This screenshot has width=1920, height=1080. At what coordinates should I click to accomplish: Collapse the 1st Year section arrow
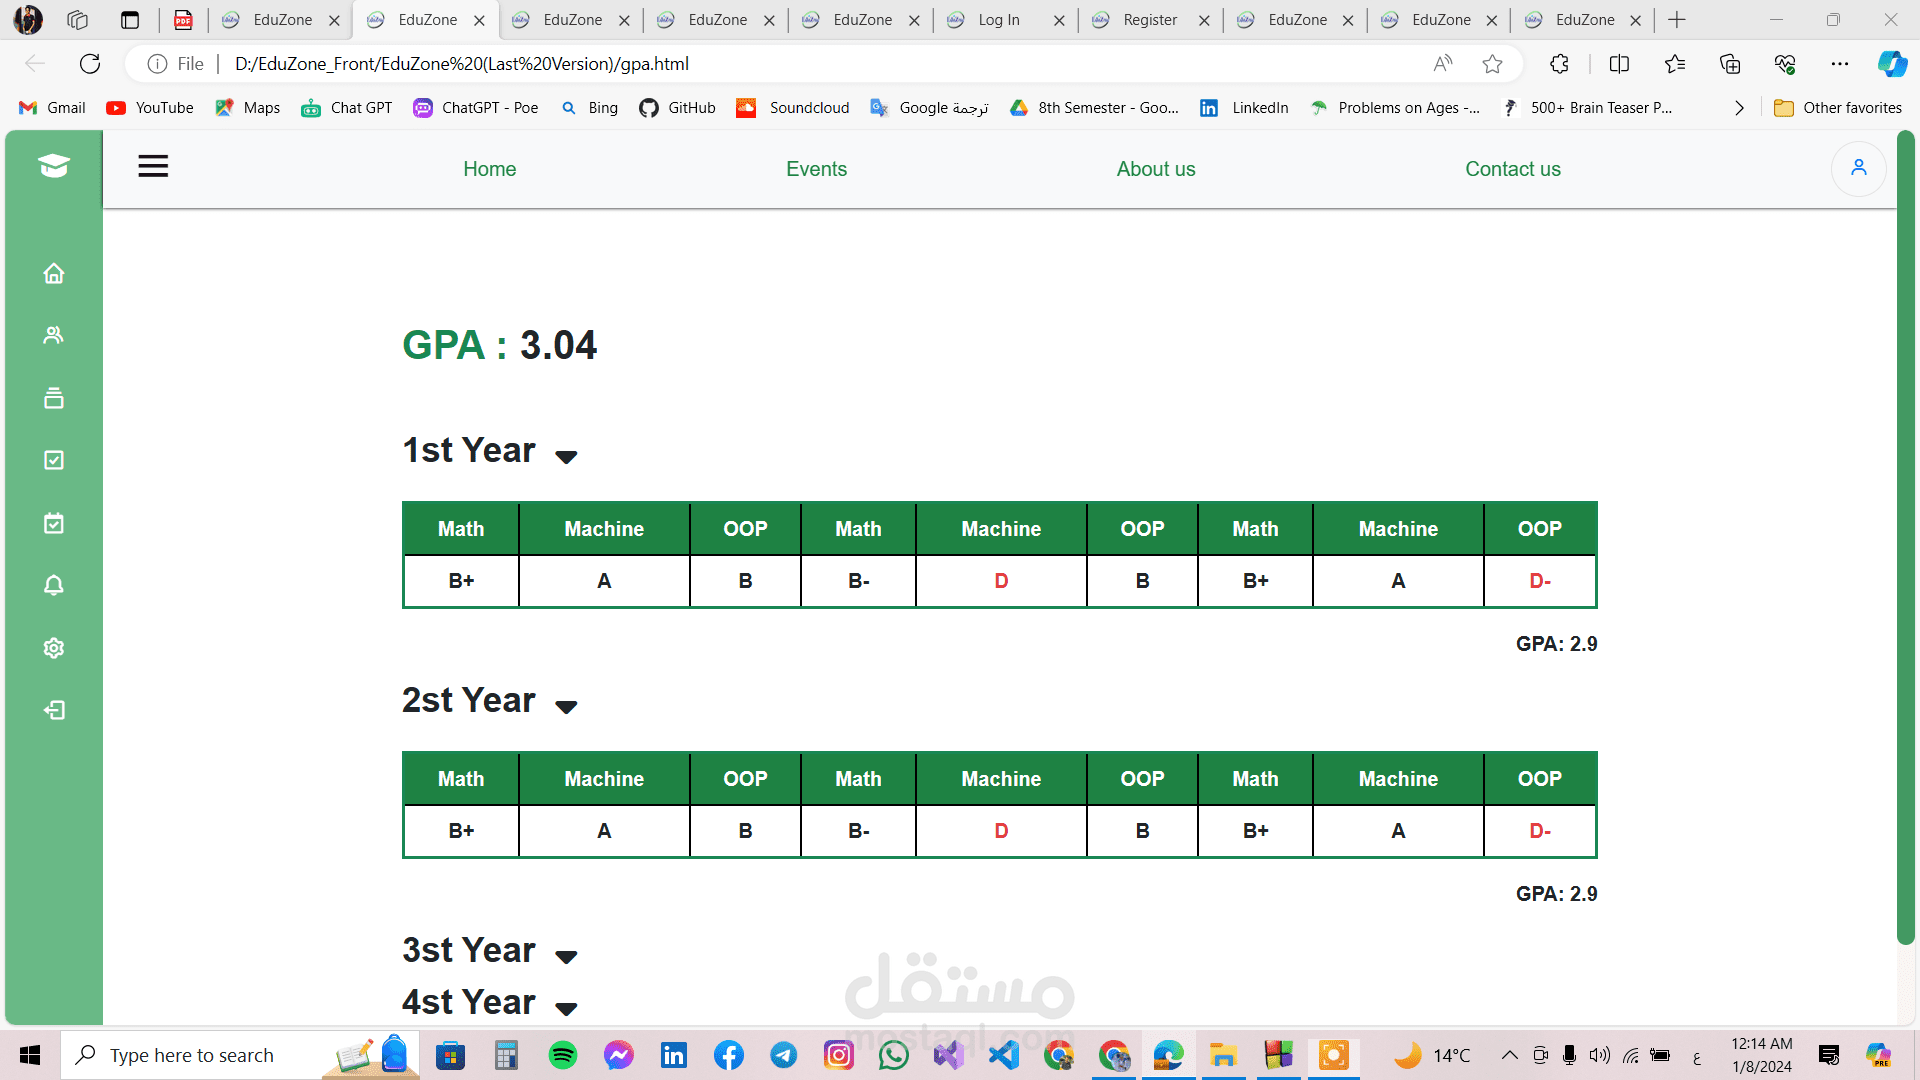(566, 457)
